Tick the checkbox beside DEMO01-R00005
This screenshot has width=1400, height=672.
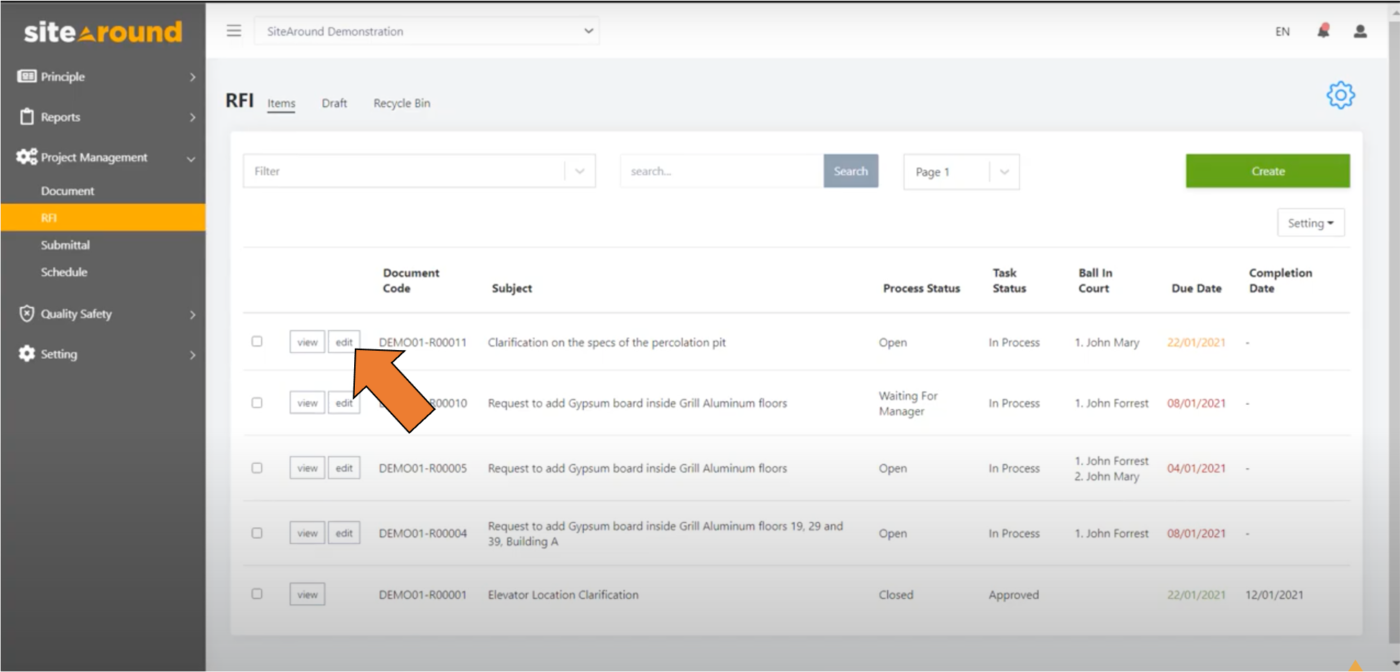pyautogui.click(x=257, y=467)
